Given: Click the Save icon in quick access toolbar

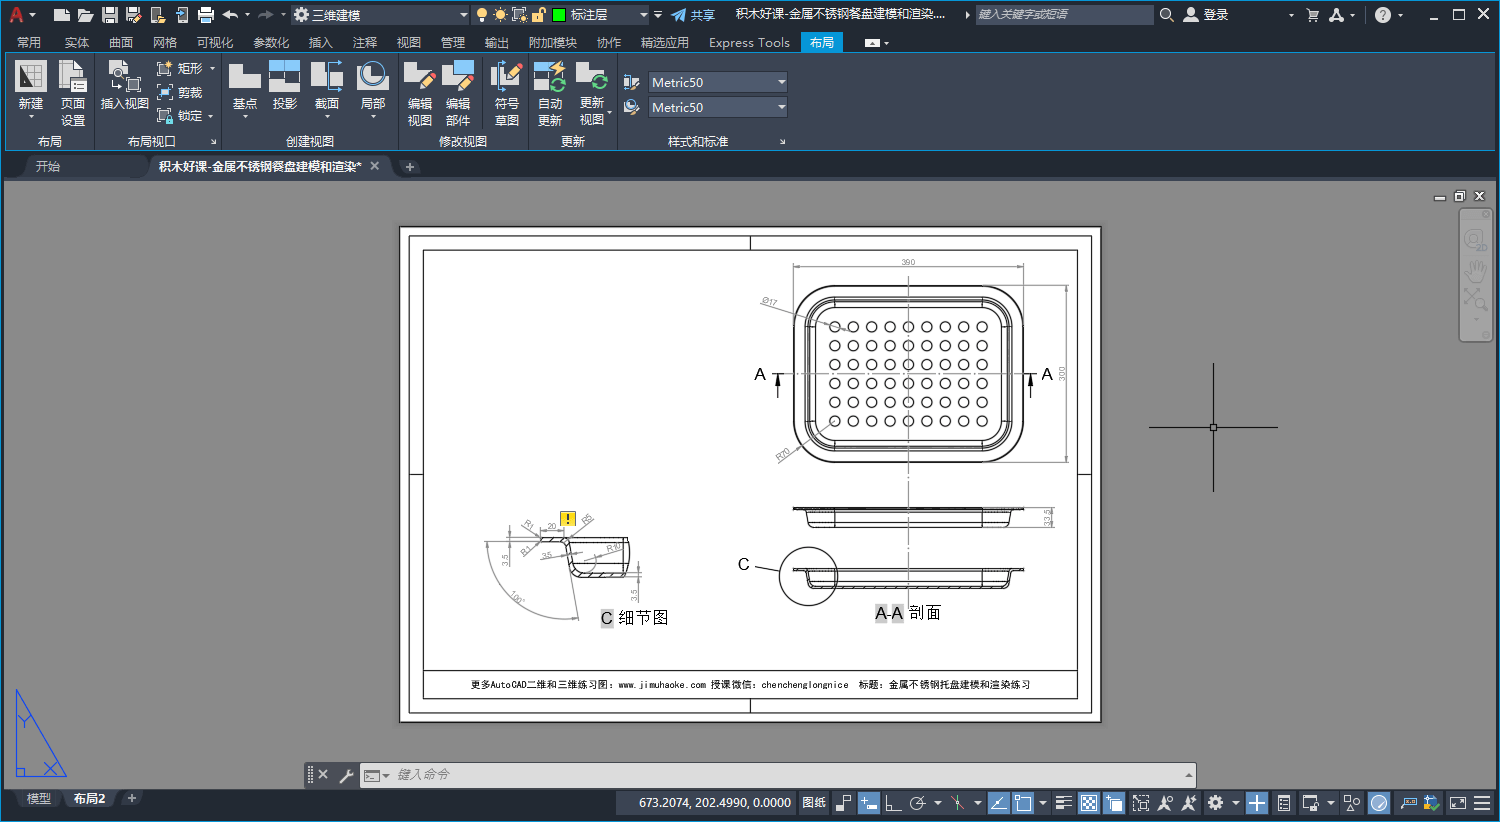Looking at the screenshot, I should click(109, 15).
